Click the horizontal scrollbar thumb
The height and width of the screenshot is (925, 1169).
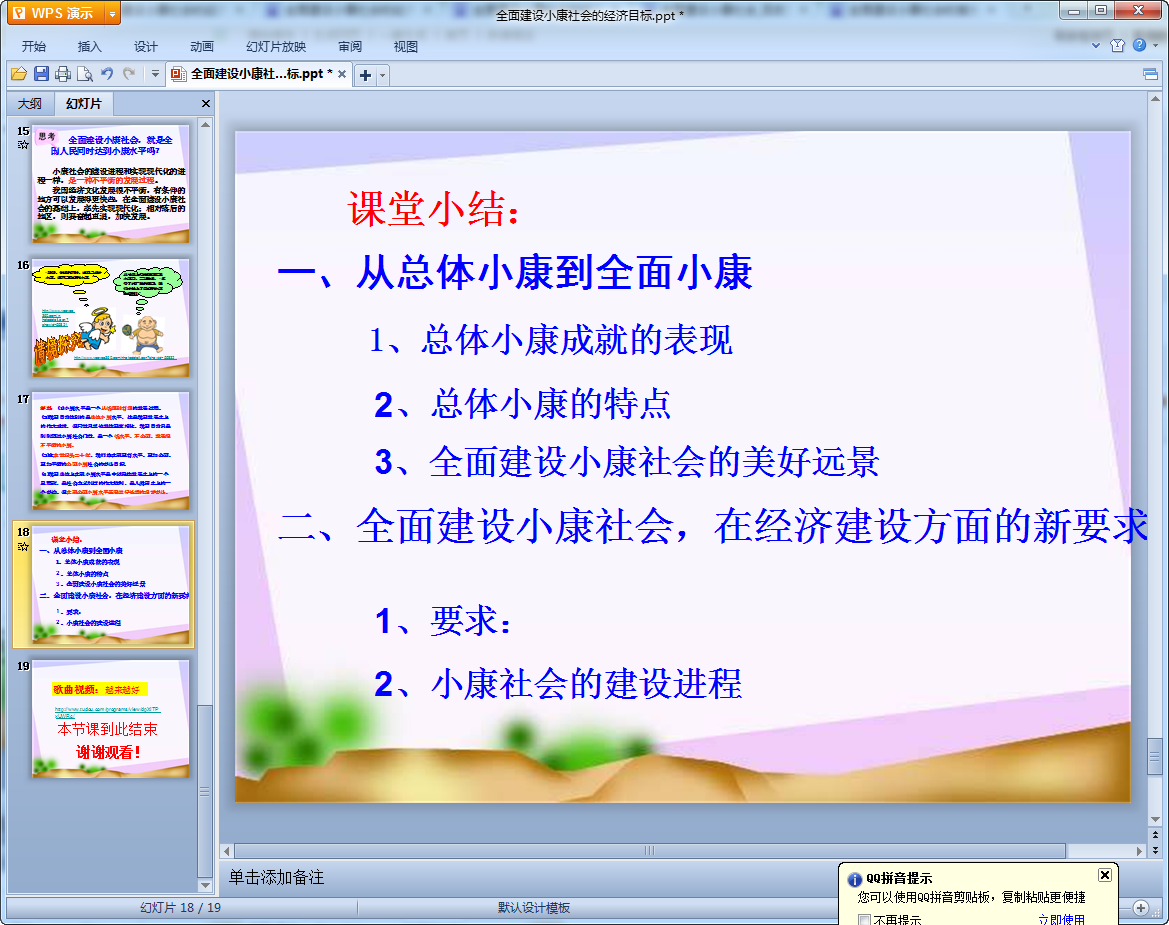[x=649, y=850]
